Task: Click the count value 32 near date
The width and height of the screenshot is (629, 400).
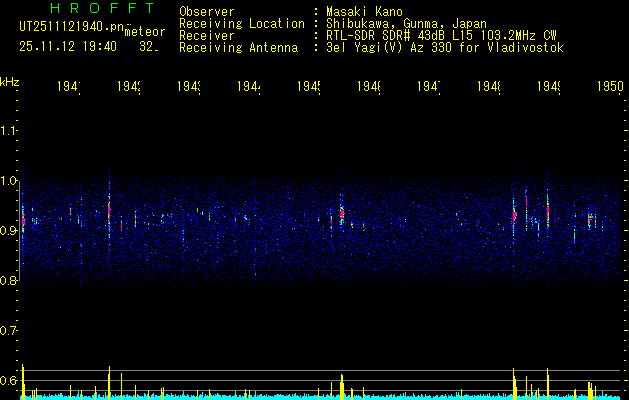Action: [148, 47]
